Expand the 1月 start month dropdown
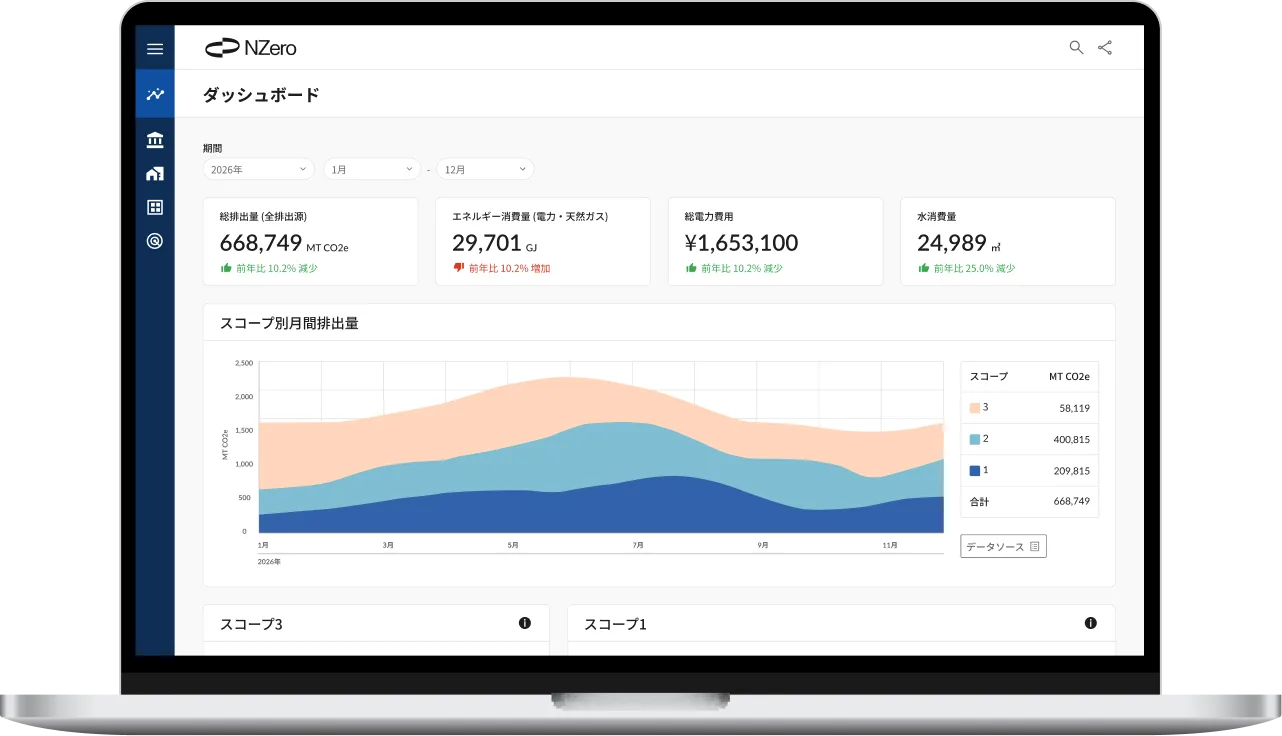This screenshot has height=736, width=1282. (372, 170)
